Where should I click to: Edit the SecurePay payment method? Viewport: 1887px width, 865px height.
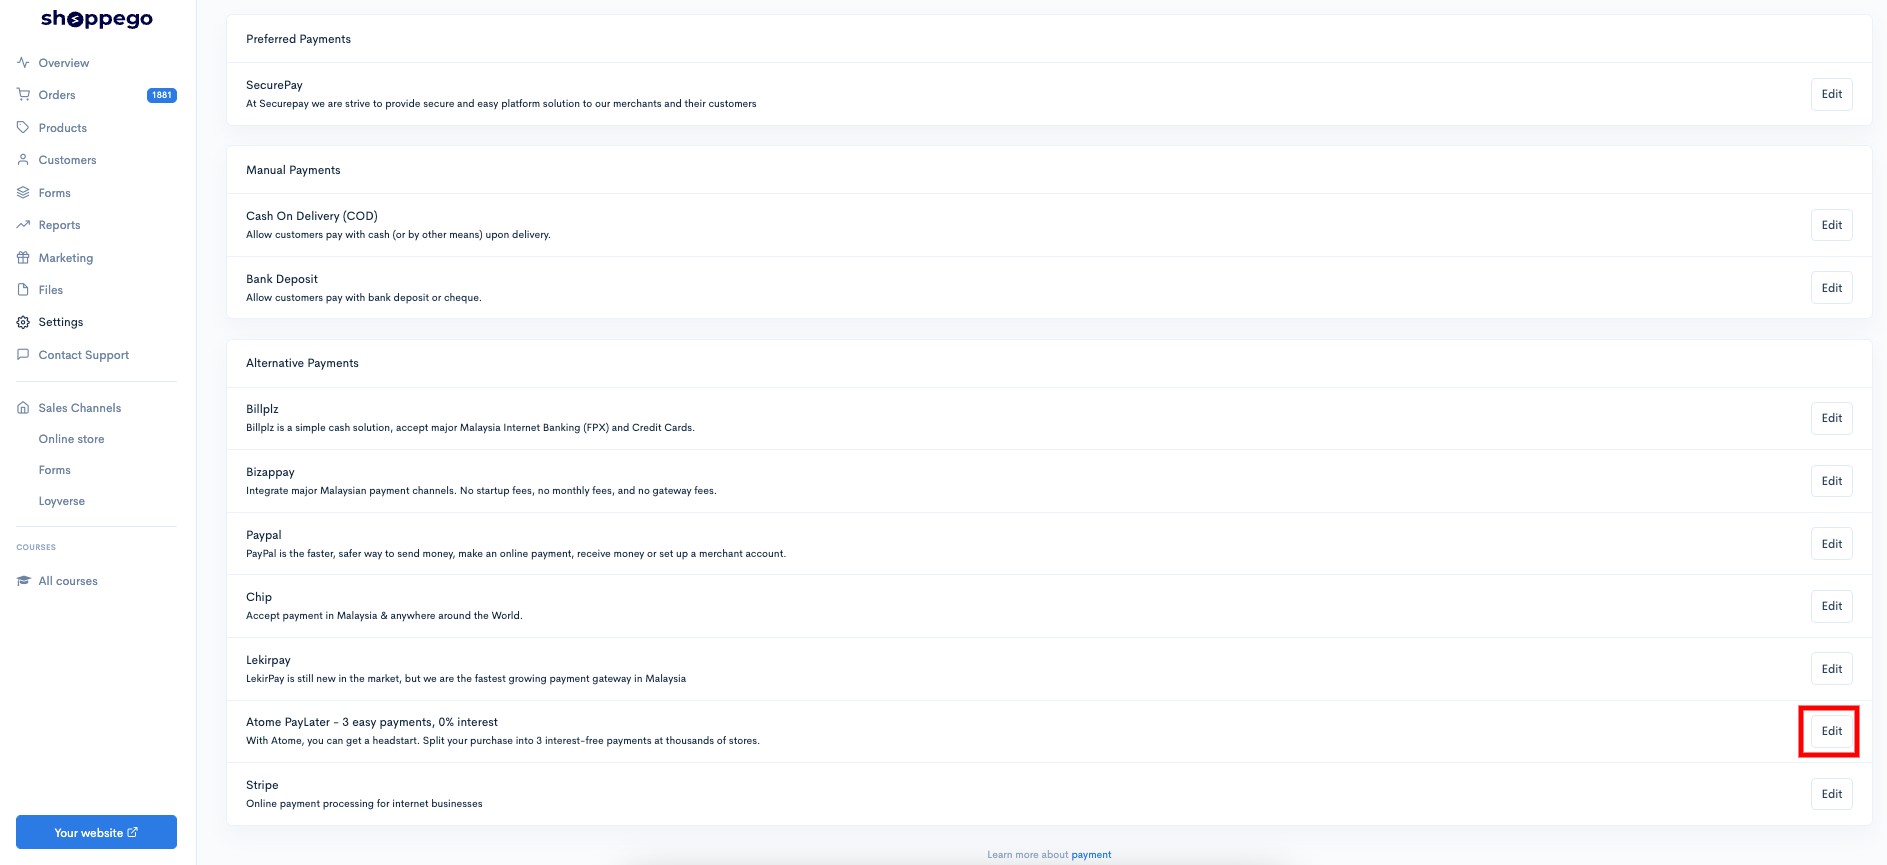1831,94
